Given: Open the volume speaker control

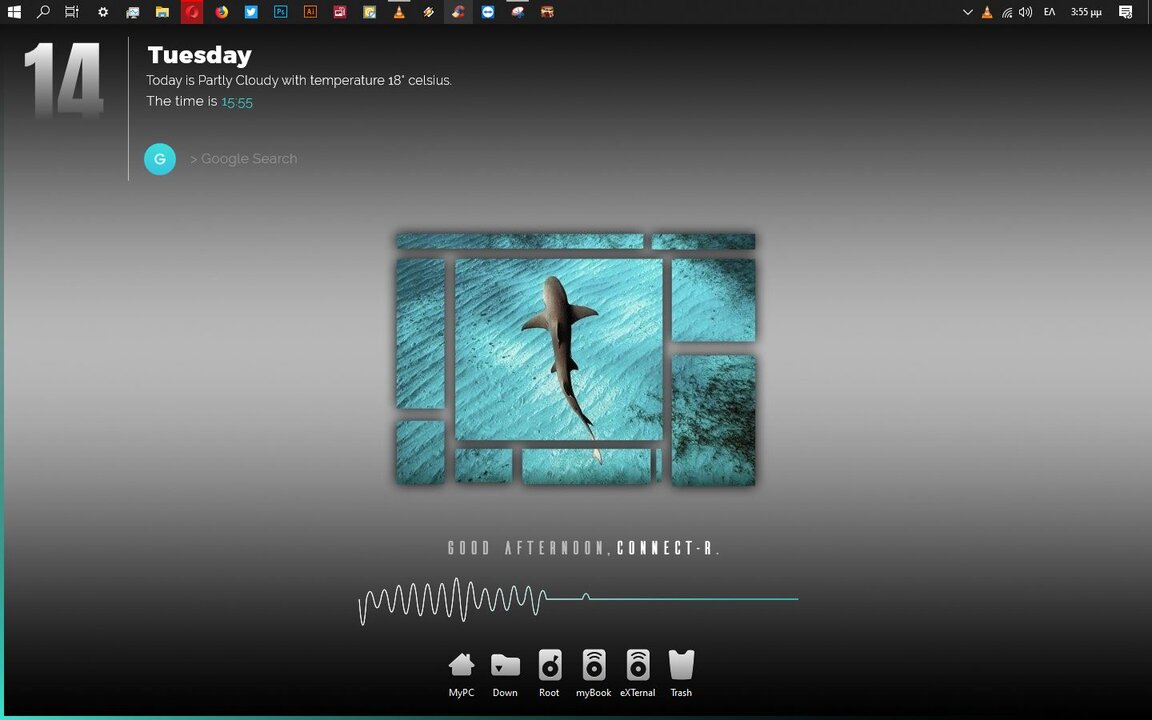Looking at the screenshot, I should [1026, 12].
